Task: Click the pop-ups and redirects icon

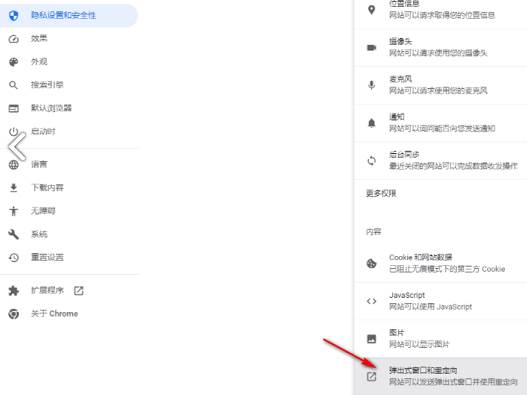Action: pyautogui.click(x=371, y=377)
